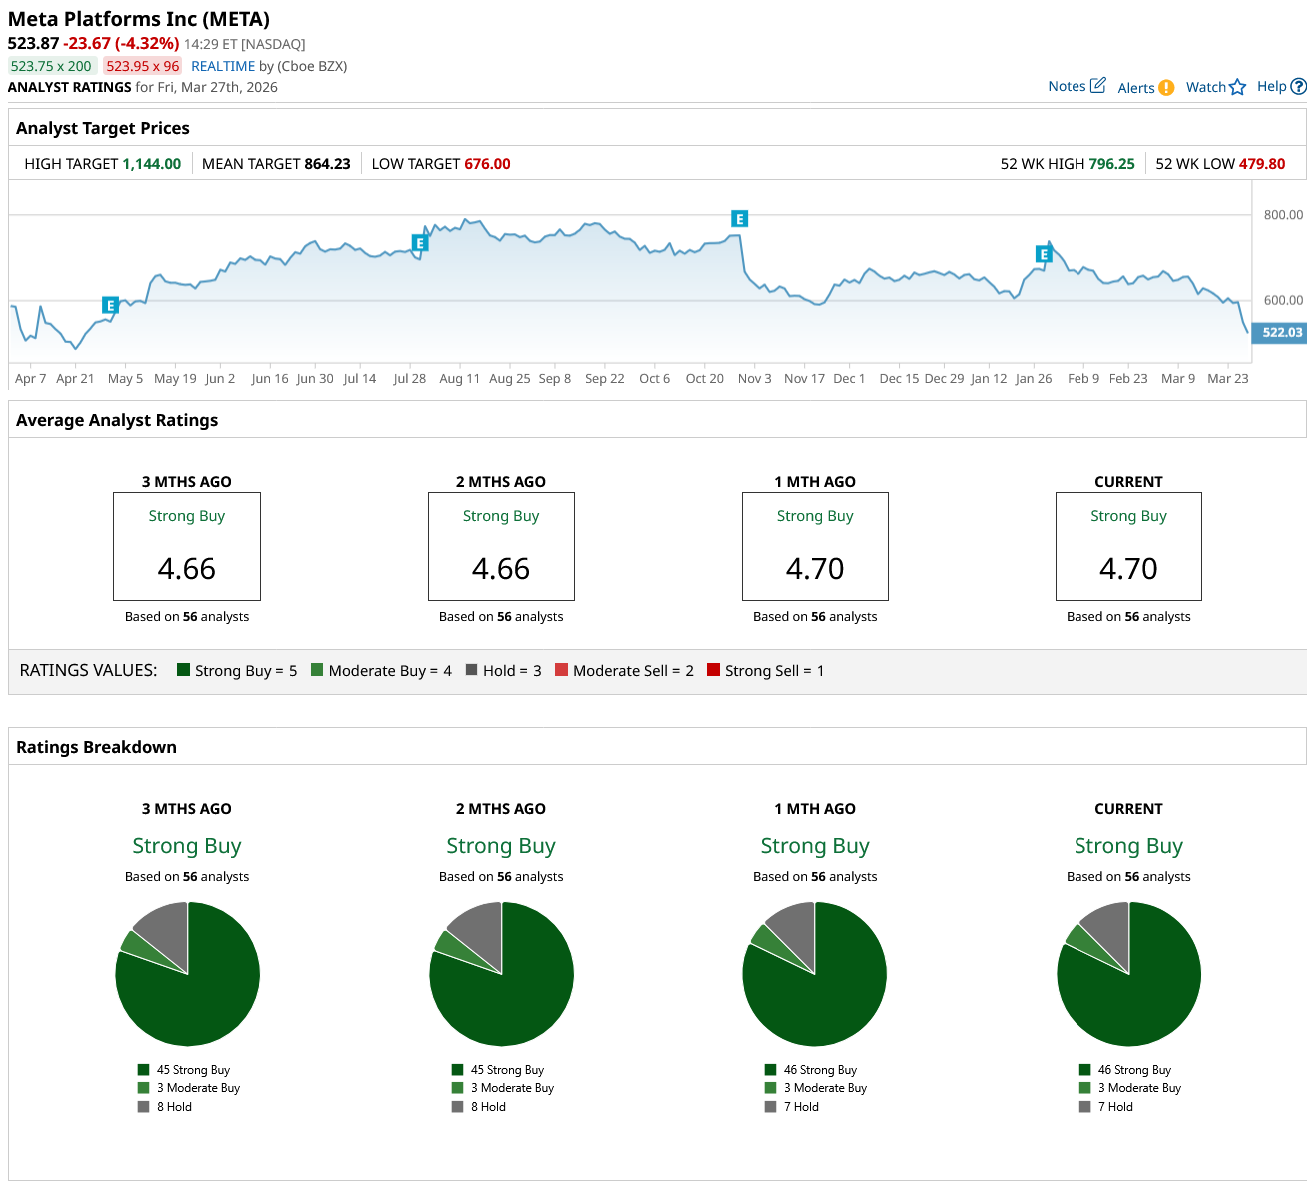Select the 4.66 rating box under 3 MTHS AGO
This screenshot has height=1182, width=1308.
coord(187,546)
